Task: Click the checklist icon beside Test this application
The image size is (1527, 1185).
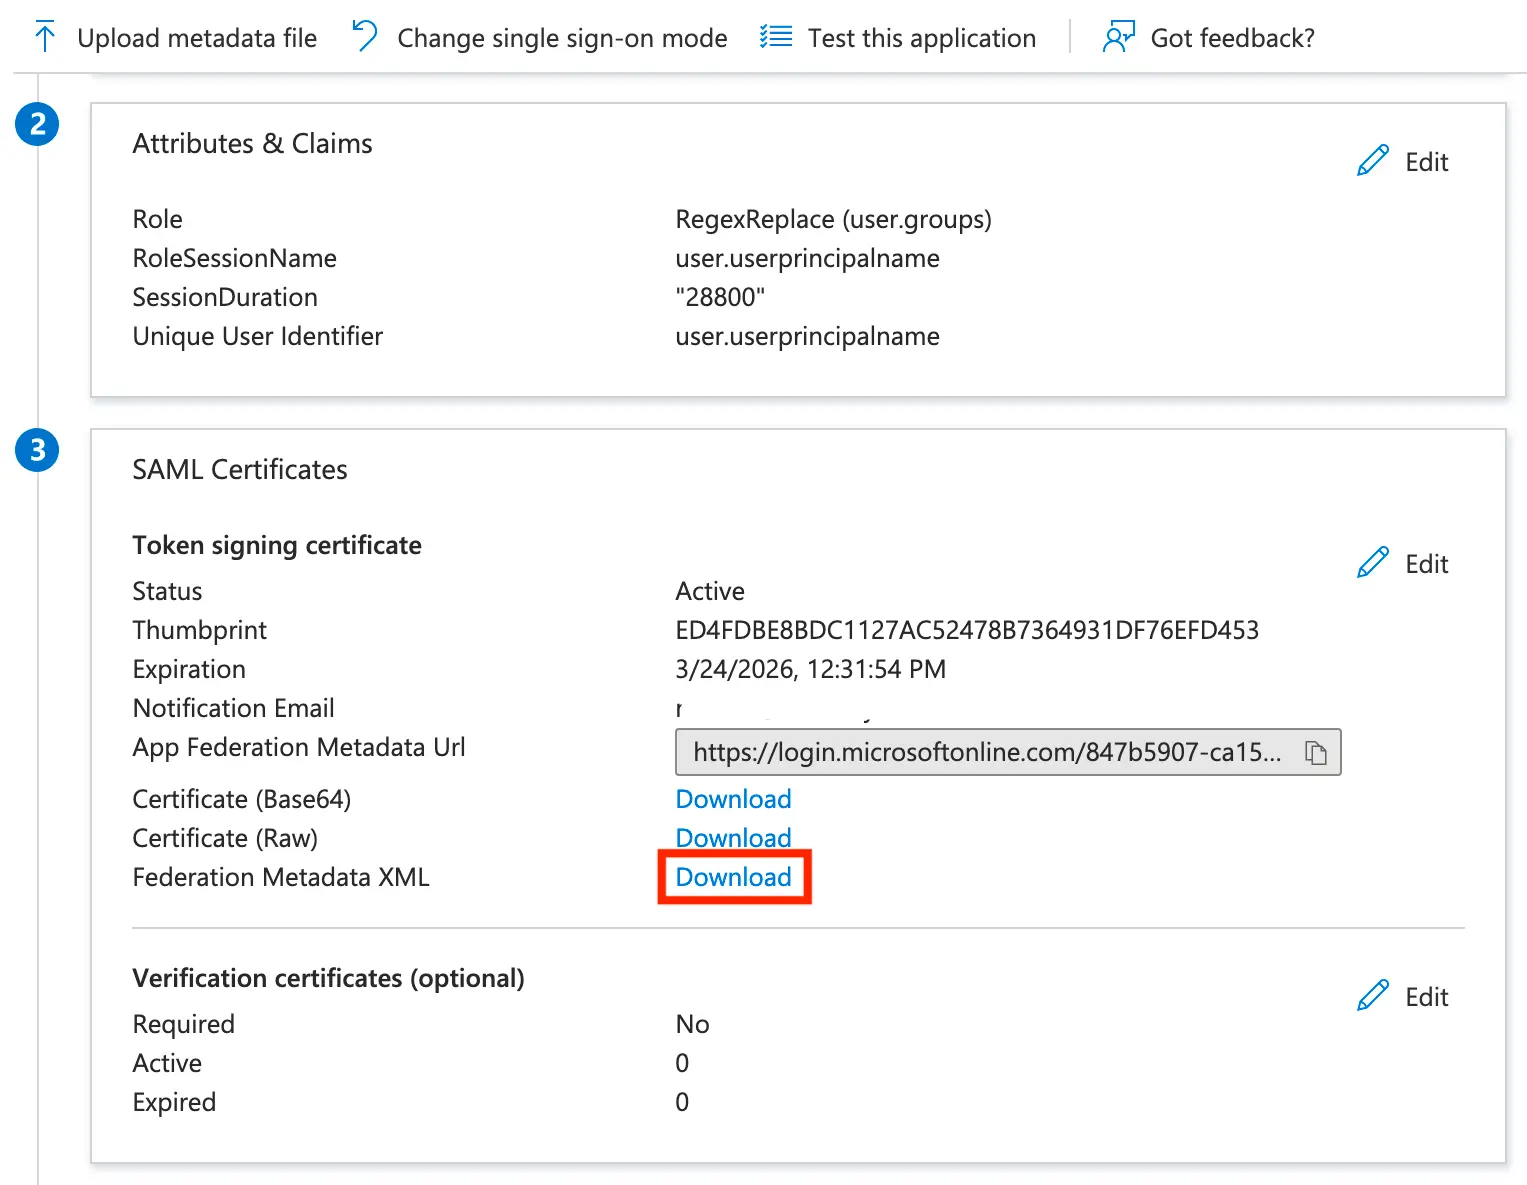Action: 776,37
